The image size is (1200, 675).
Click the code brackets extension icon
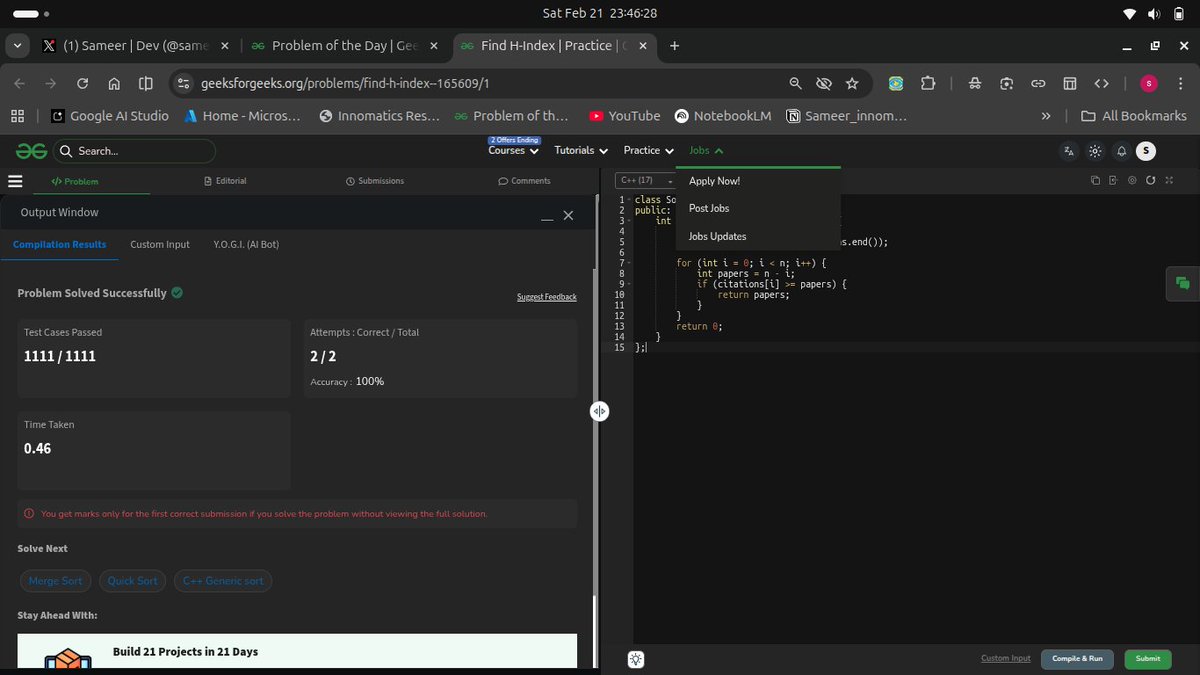(1101, 84)
